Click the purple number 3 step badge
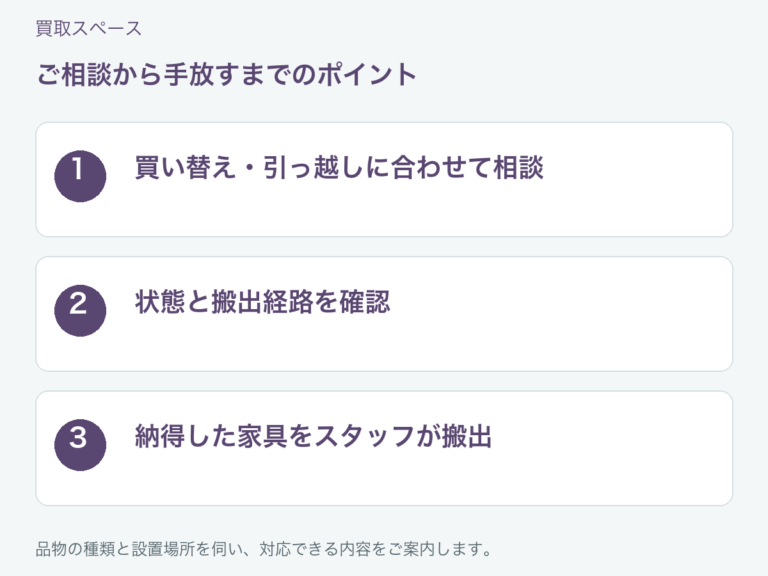Screen dimensions: 768x576 [80, 445]
